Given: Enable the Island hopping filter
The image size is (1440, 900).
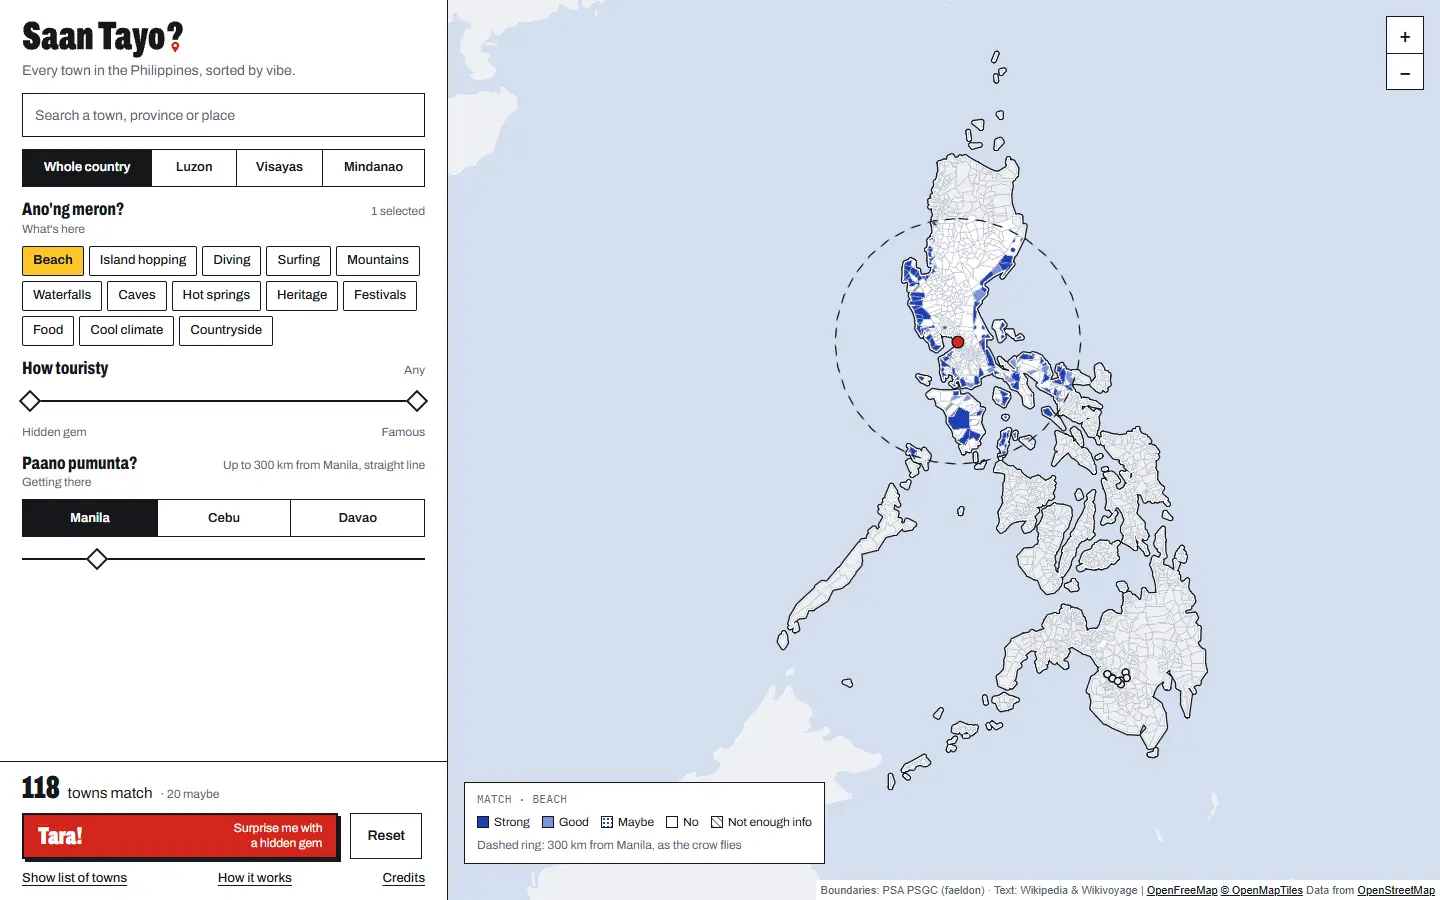Looking at the screenshot, I should pos(143,260).
